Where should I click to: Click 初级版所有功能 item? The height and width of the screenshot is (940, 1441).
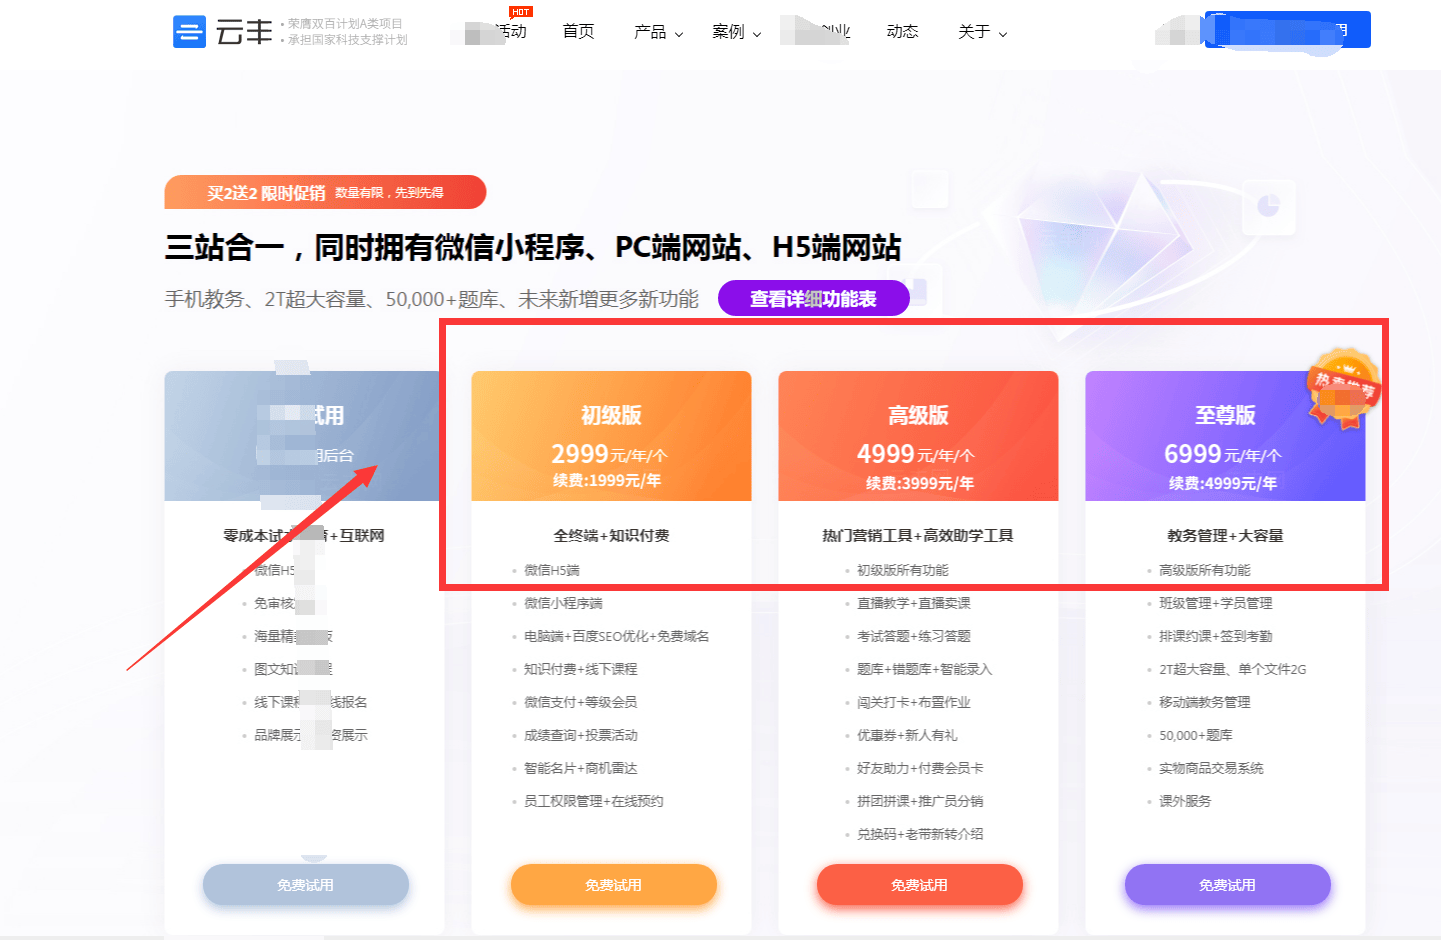(x=902, y=570)
